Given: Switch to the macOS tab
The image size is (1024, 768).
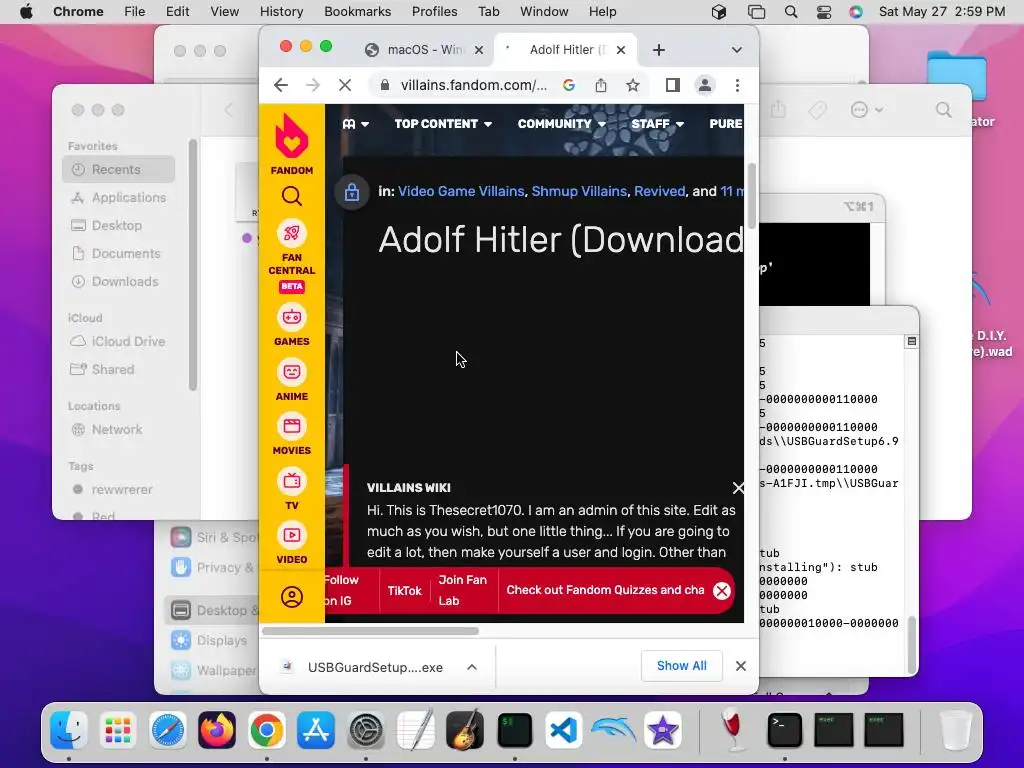Looking at the screenshot, I should [x=424, y=50].
